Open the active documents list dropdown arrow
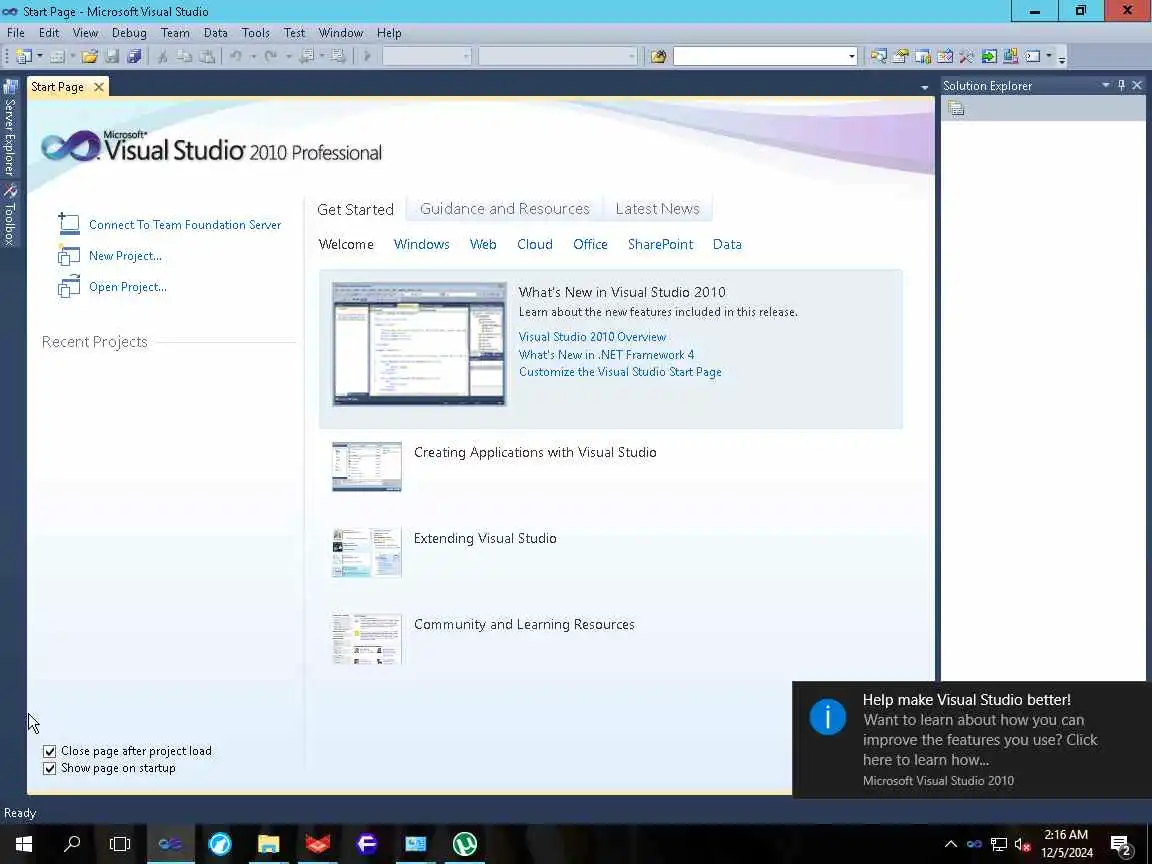Viewport: 1152px width, 864px height. pyautogui.click(x=924, y=87)
